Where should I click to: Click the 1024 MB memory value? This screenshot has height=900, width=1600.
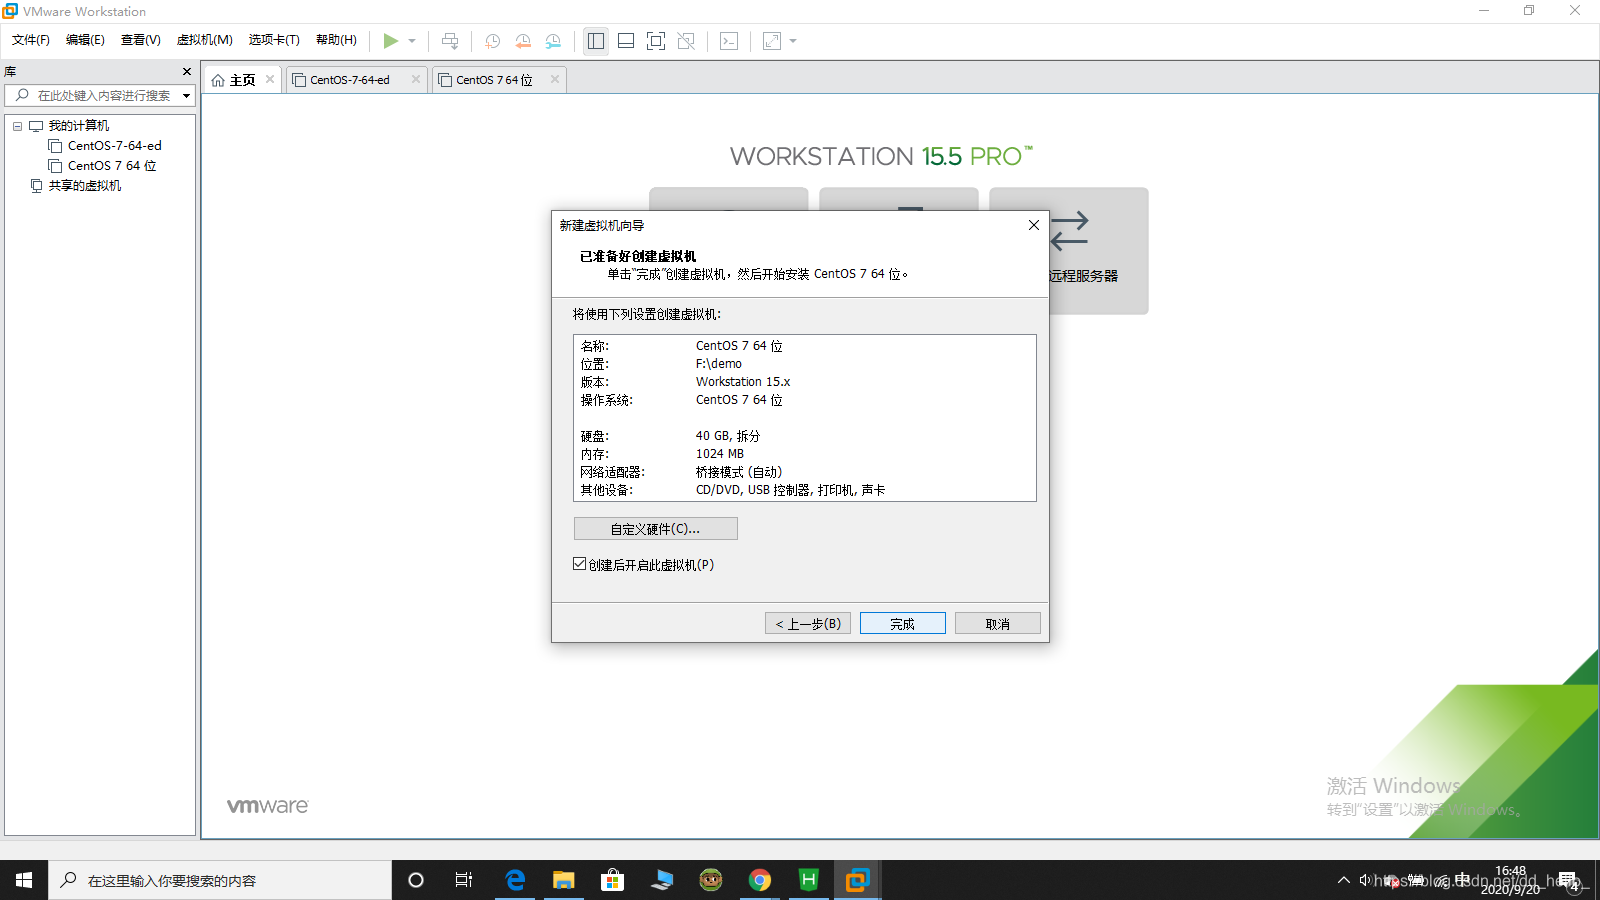click(x=720, y=454)
